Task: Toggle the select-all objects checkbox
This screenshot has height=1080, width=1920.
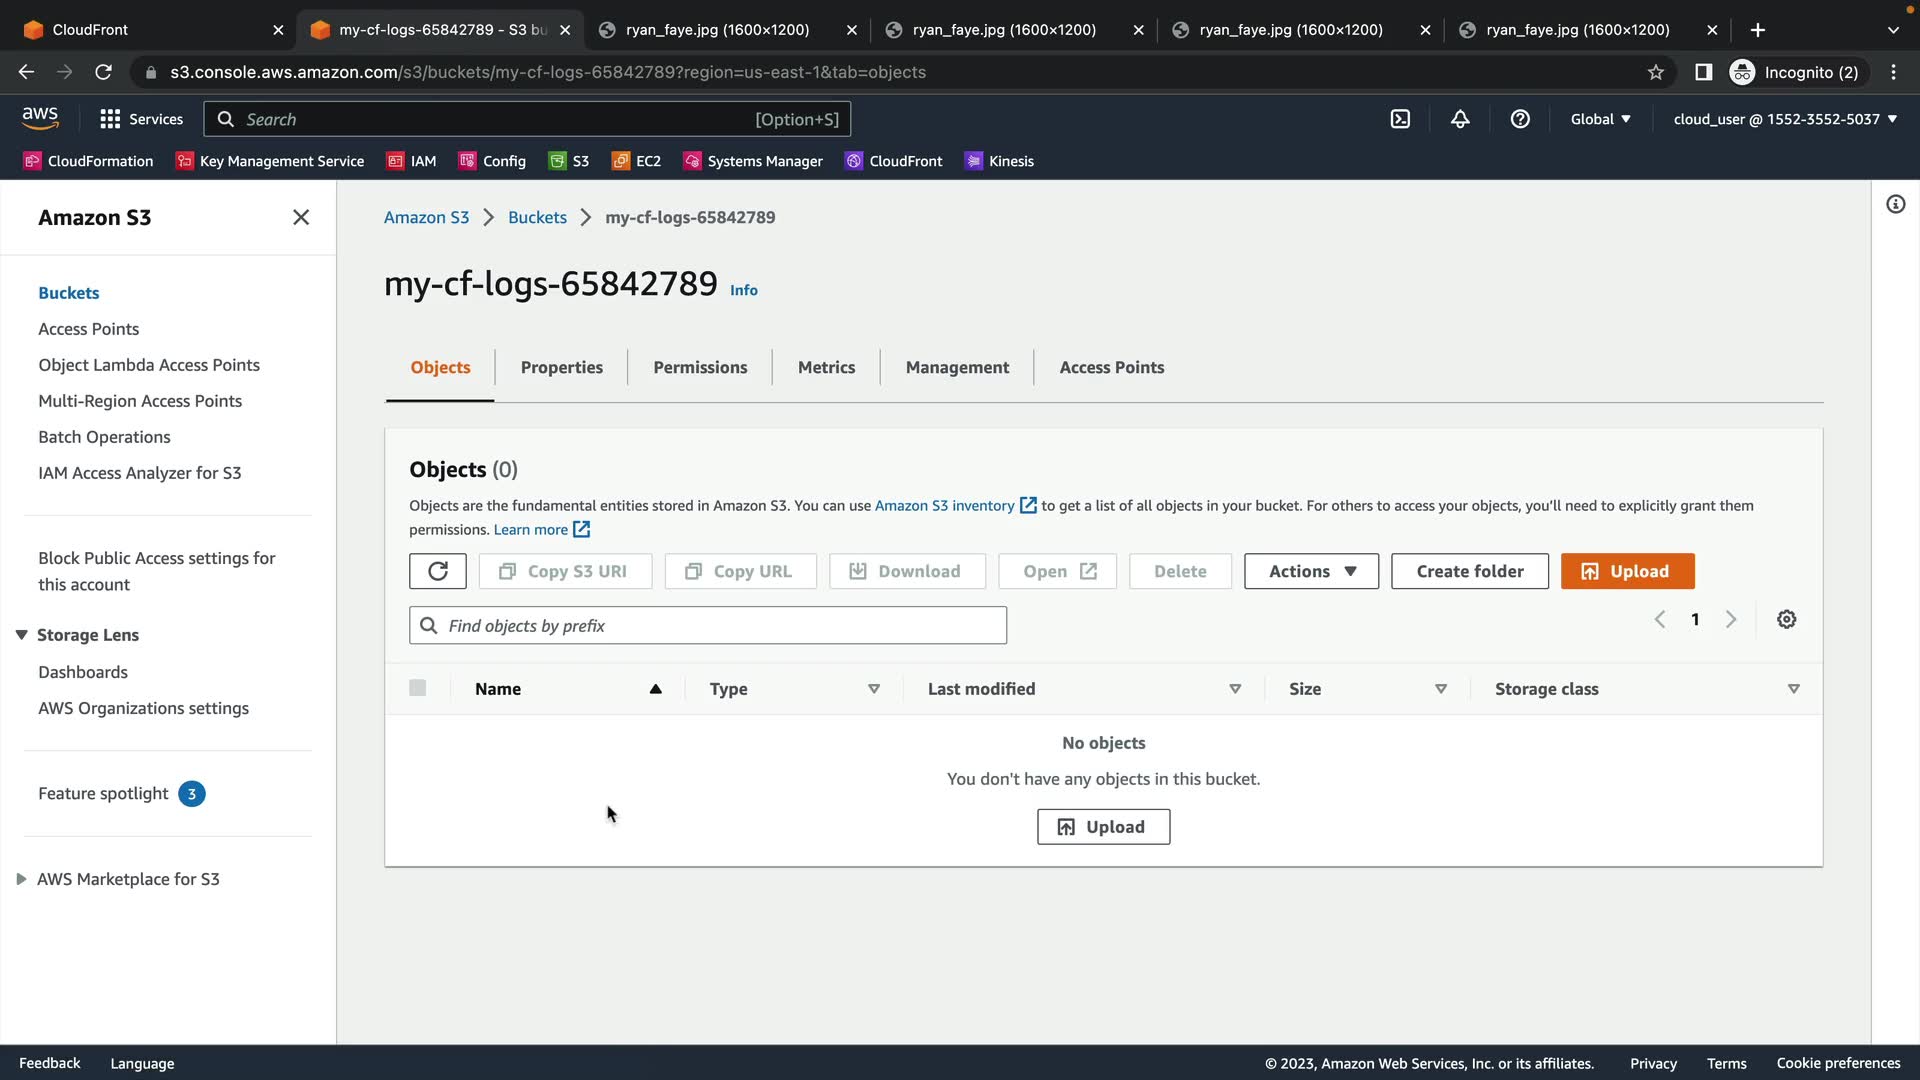Action: point(417,688)
